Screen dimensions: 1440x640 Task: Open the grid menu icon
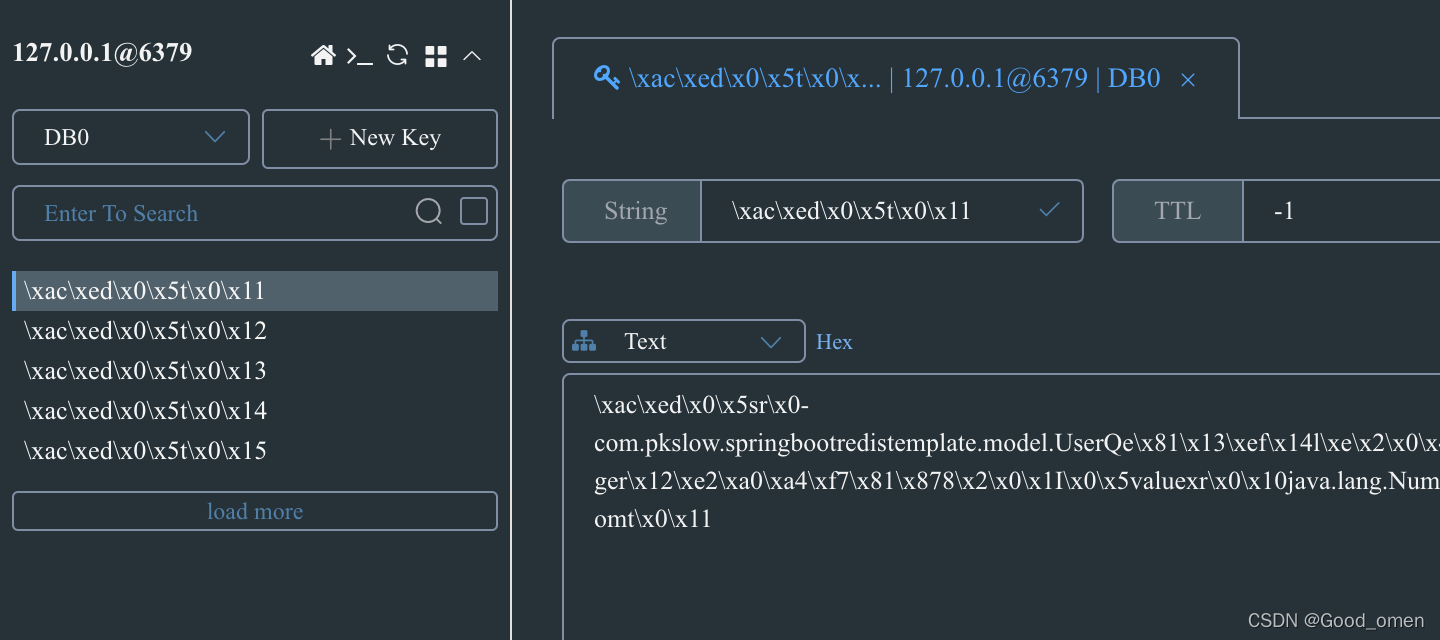(436, 56)
